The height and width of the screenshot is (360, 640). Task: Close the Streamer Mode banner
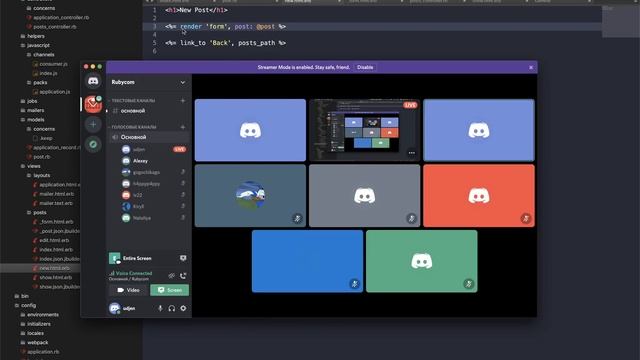coord(531,67)
